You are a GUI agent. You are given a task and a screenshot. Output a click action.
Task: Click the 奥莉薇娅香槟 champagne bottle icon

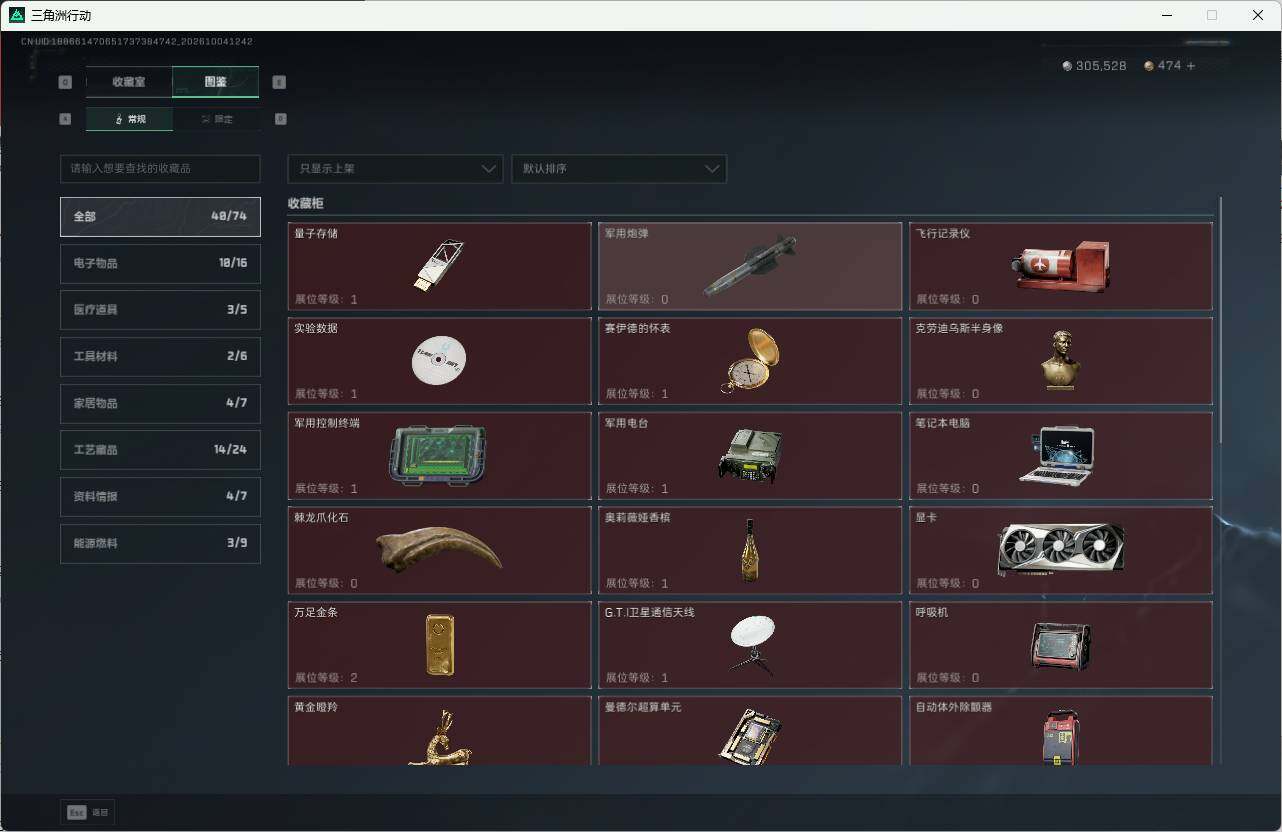750,550
